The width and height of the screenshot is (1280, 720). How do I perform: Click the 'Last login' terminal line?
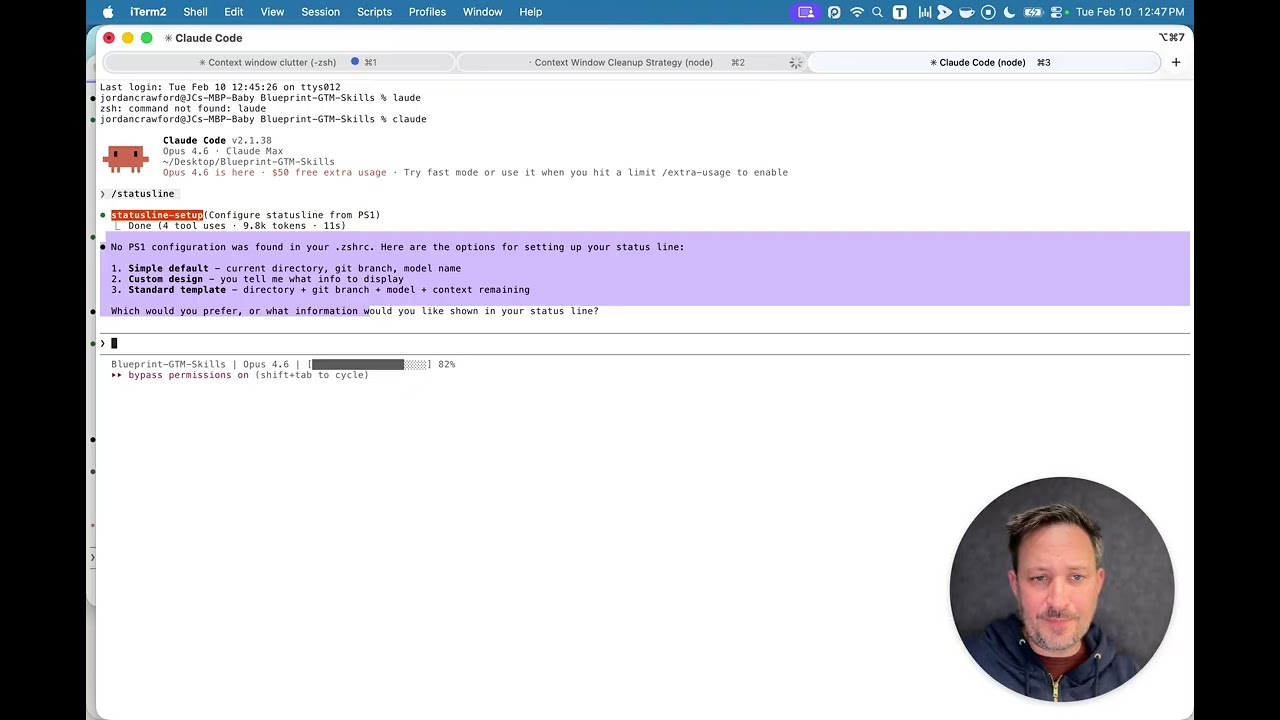click(220, 87)
